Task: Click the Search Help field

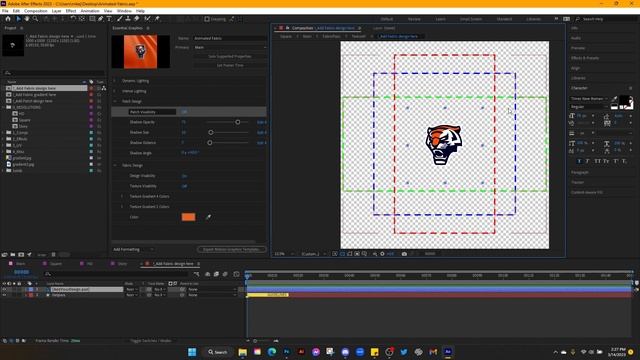Action: (x=606, y=19)
